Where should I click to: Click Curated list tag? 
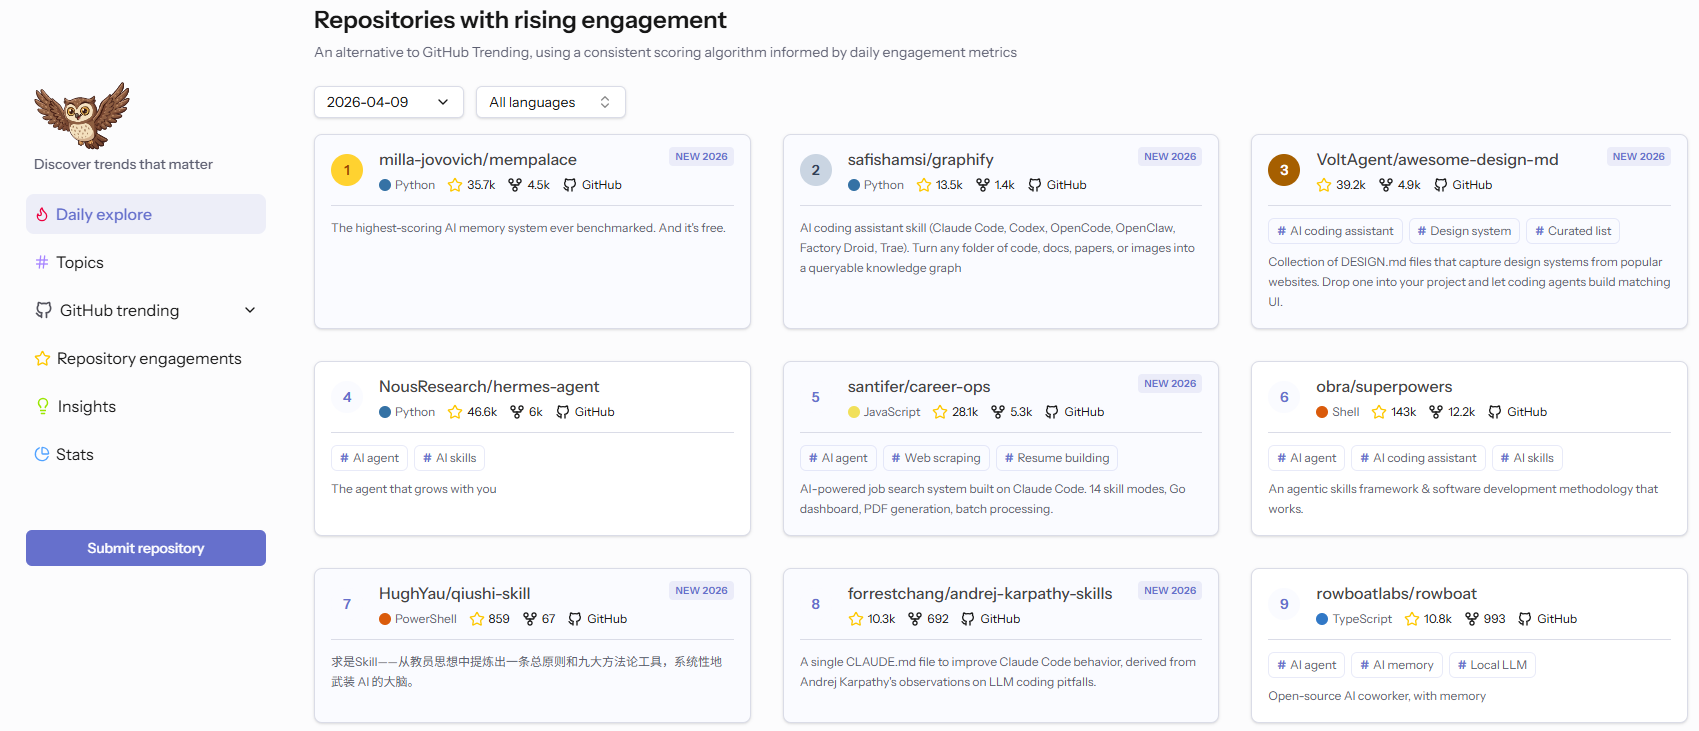pyautogui.click(x=1573, y=231)
